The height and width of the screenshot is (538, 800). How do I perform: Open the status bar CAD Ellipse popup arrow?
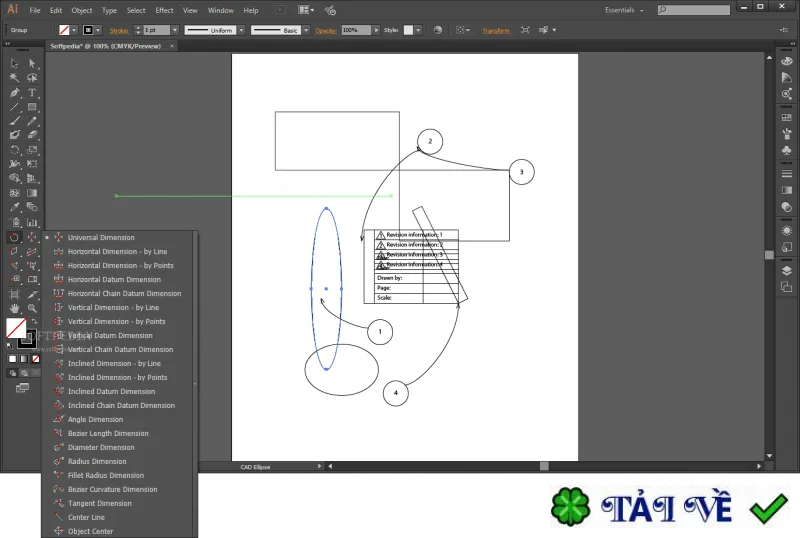(319, 466)
